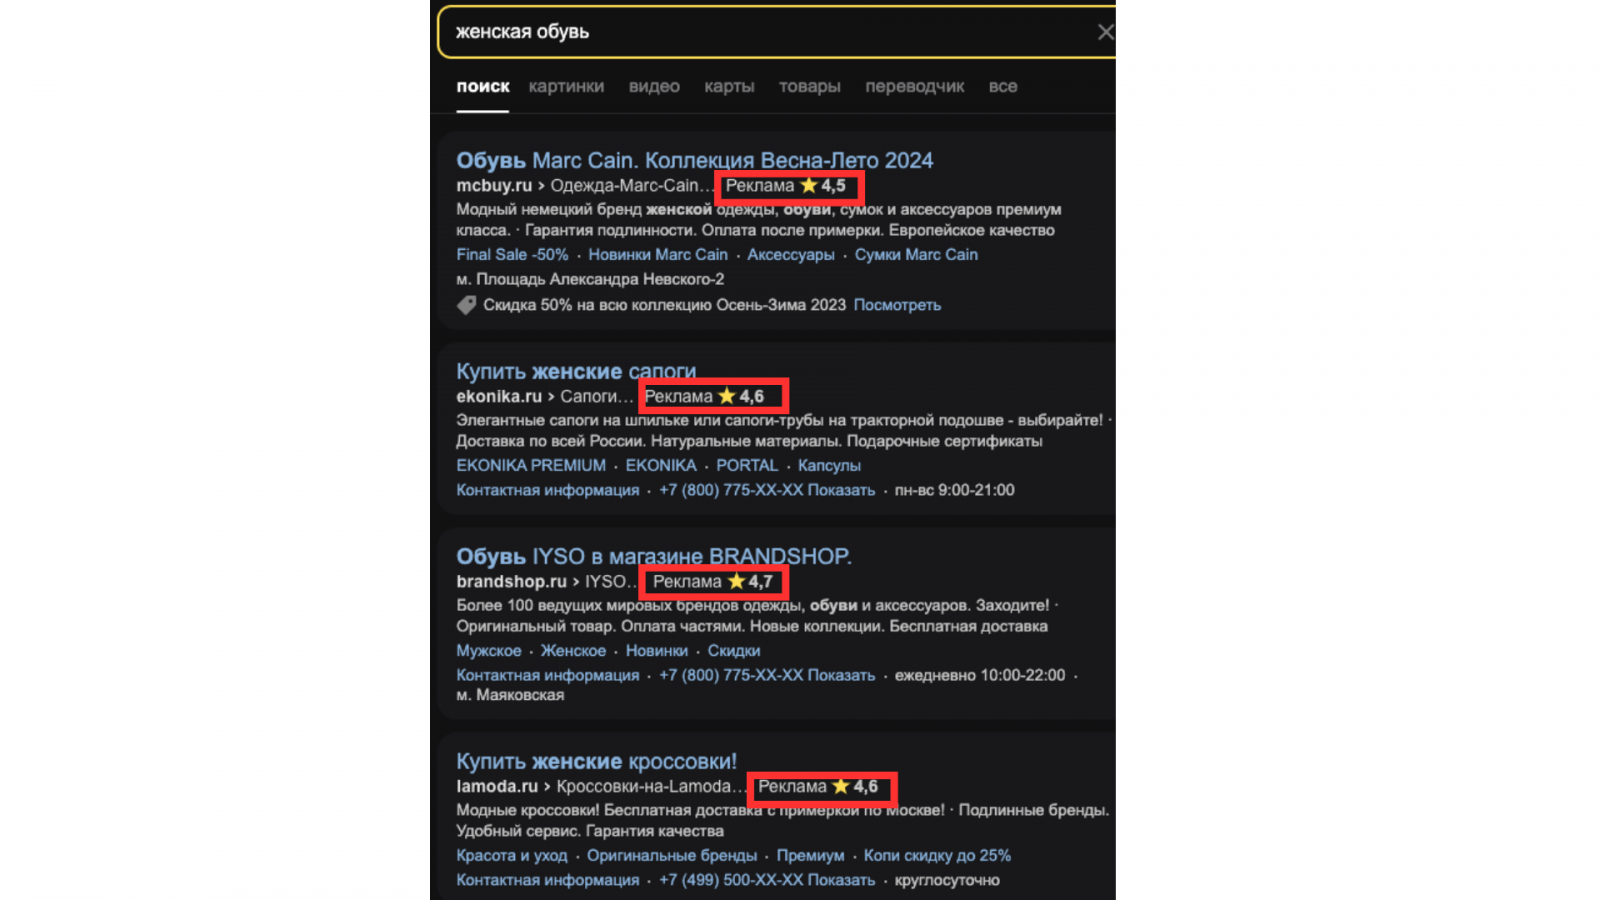Click the 'пн-вс 9:00-21:00' working hours text

tap(955, 490)
